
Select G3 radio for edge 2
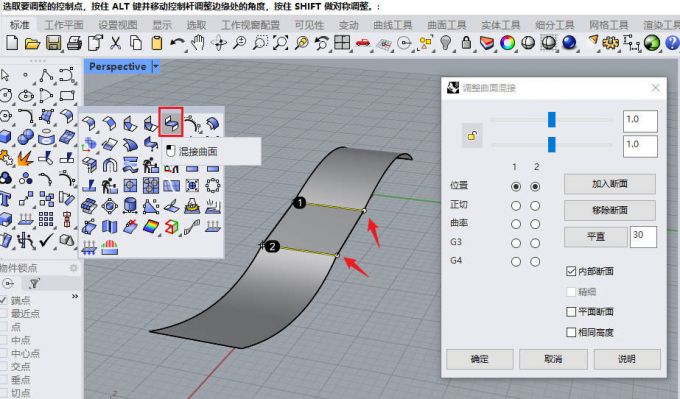click(535, 243)
